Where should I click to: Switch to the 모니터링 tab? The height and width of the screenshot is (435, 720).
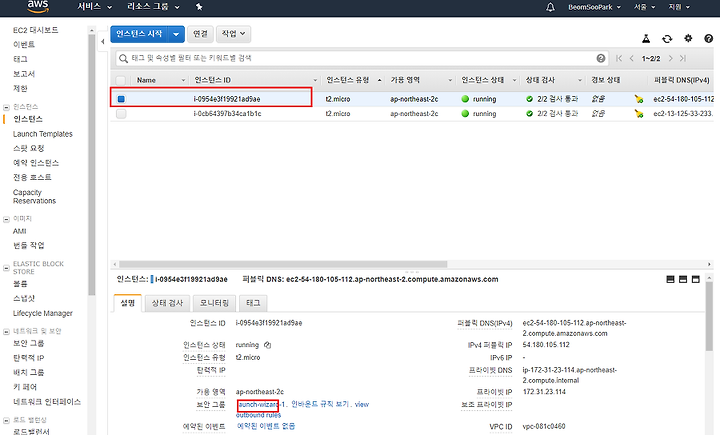[x=214, y=303]
